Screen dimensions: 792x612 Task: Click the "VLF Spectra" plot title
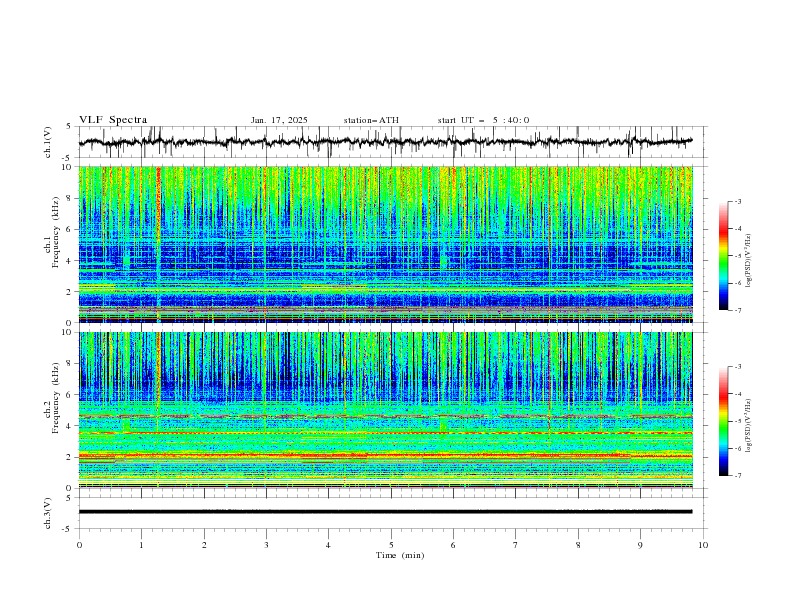(113, 120)
